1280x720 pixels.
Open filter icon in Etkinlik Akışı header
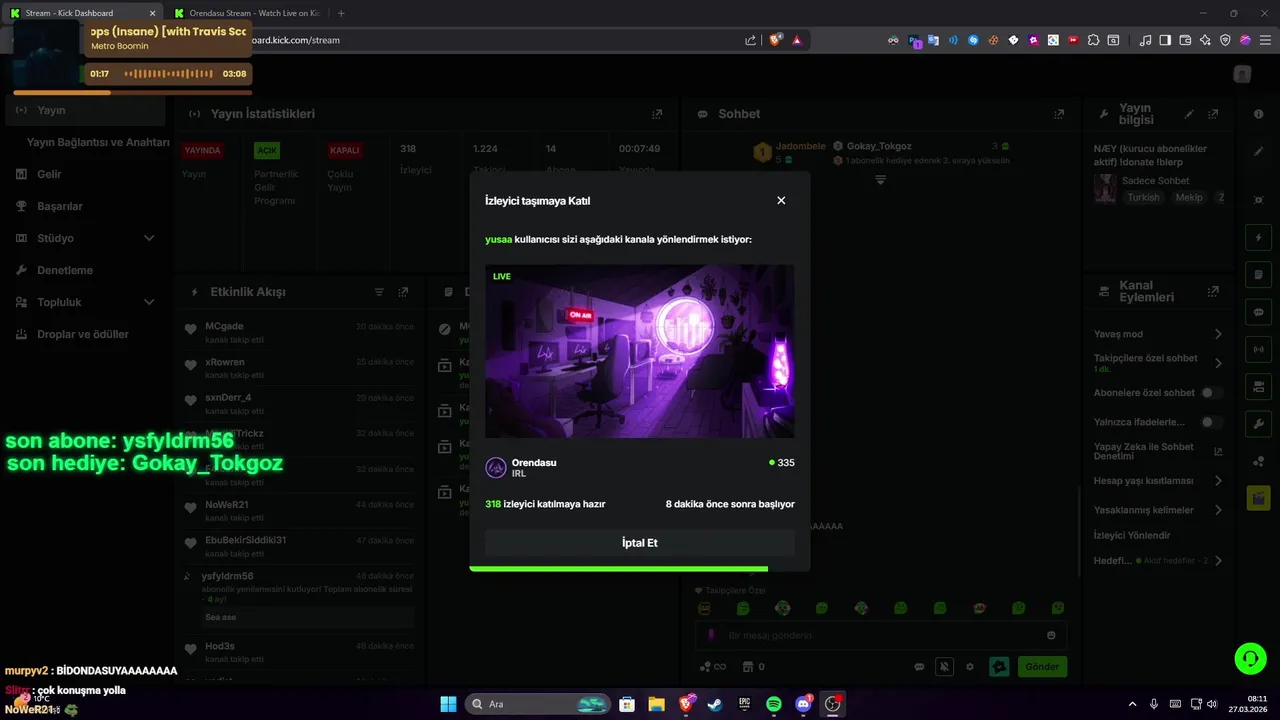tap(379, 292)
